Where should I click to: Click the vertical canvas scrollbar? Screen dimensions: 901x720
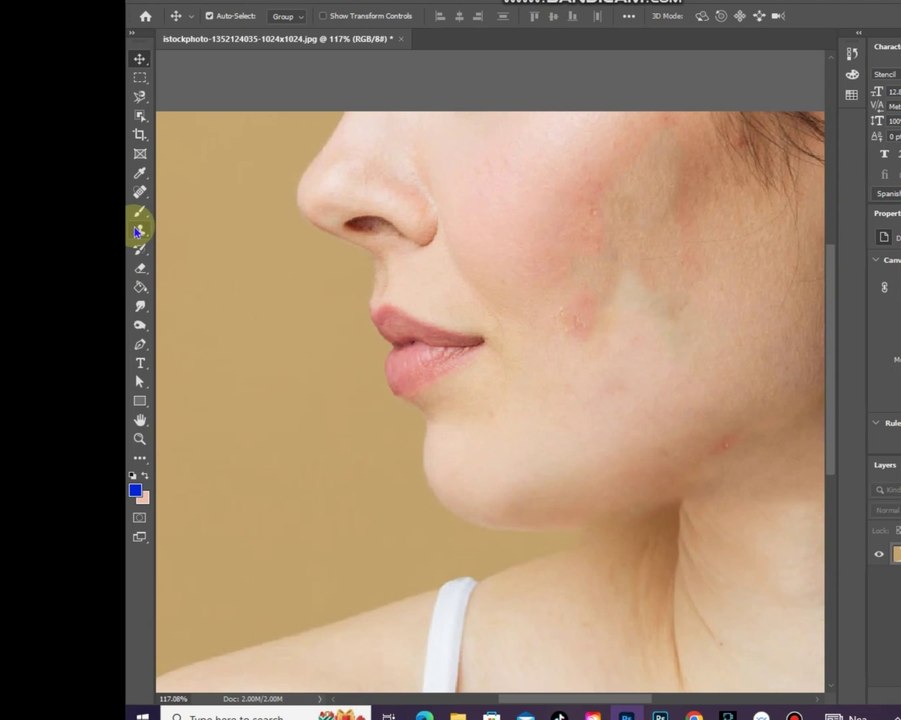pos(830,360)
